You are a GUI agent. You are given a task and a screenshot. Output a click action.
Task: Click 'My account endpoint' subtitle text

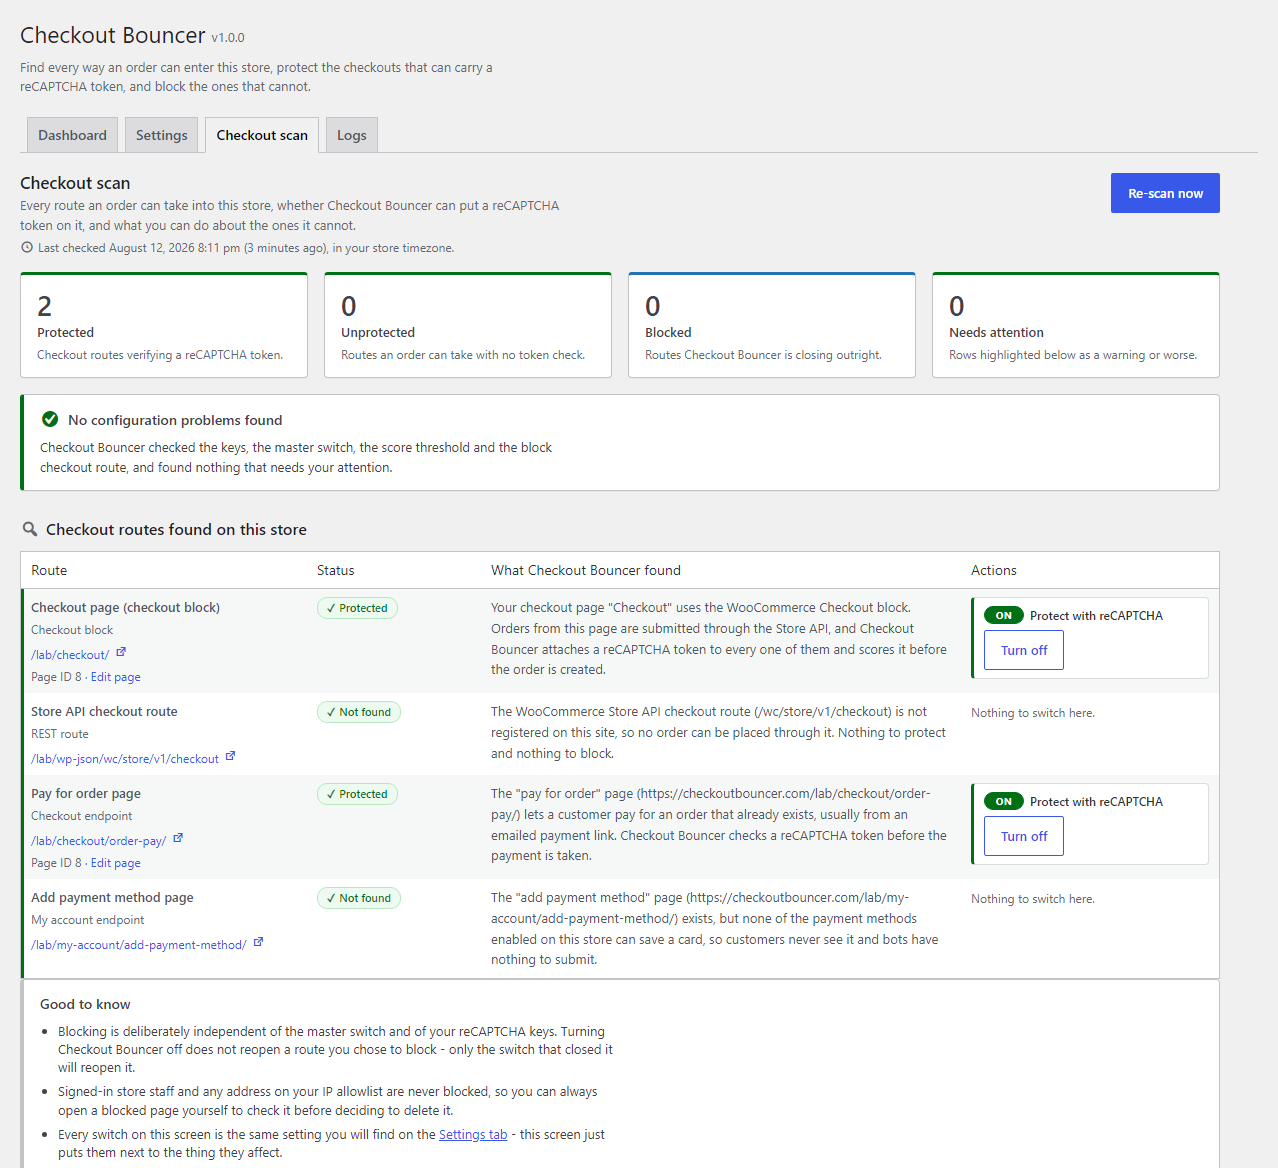(88, 920)
